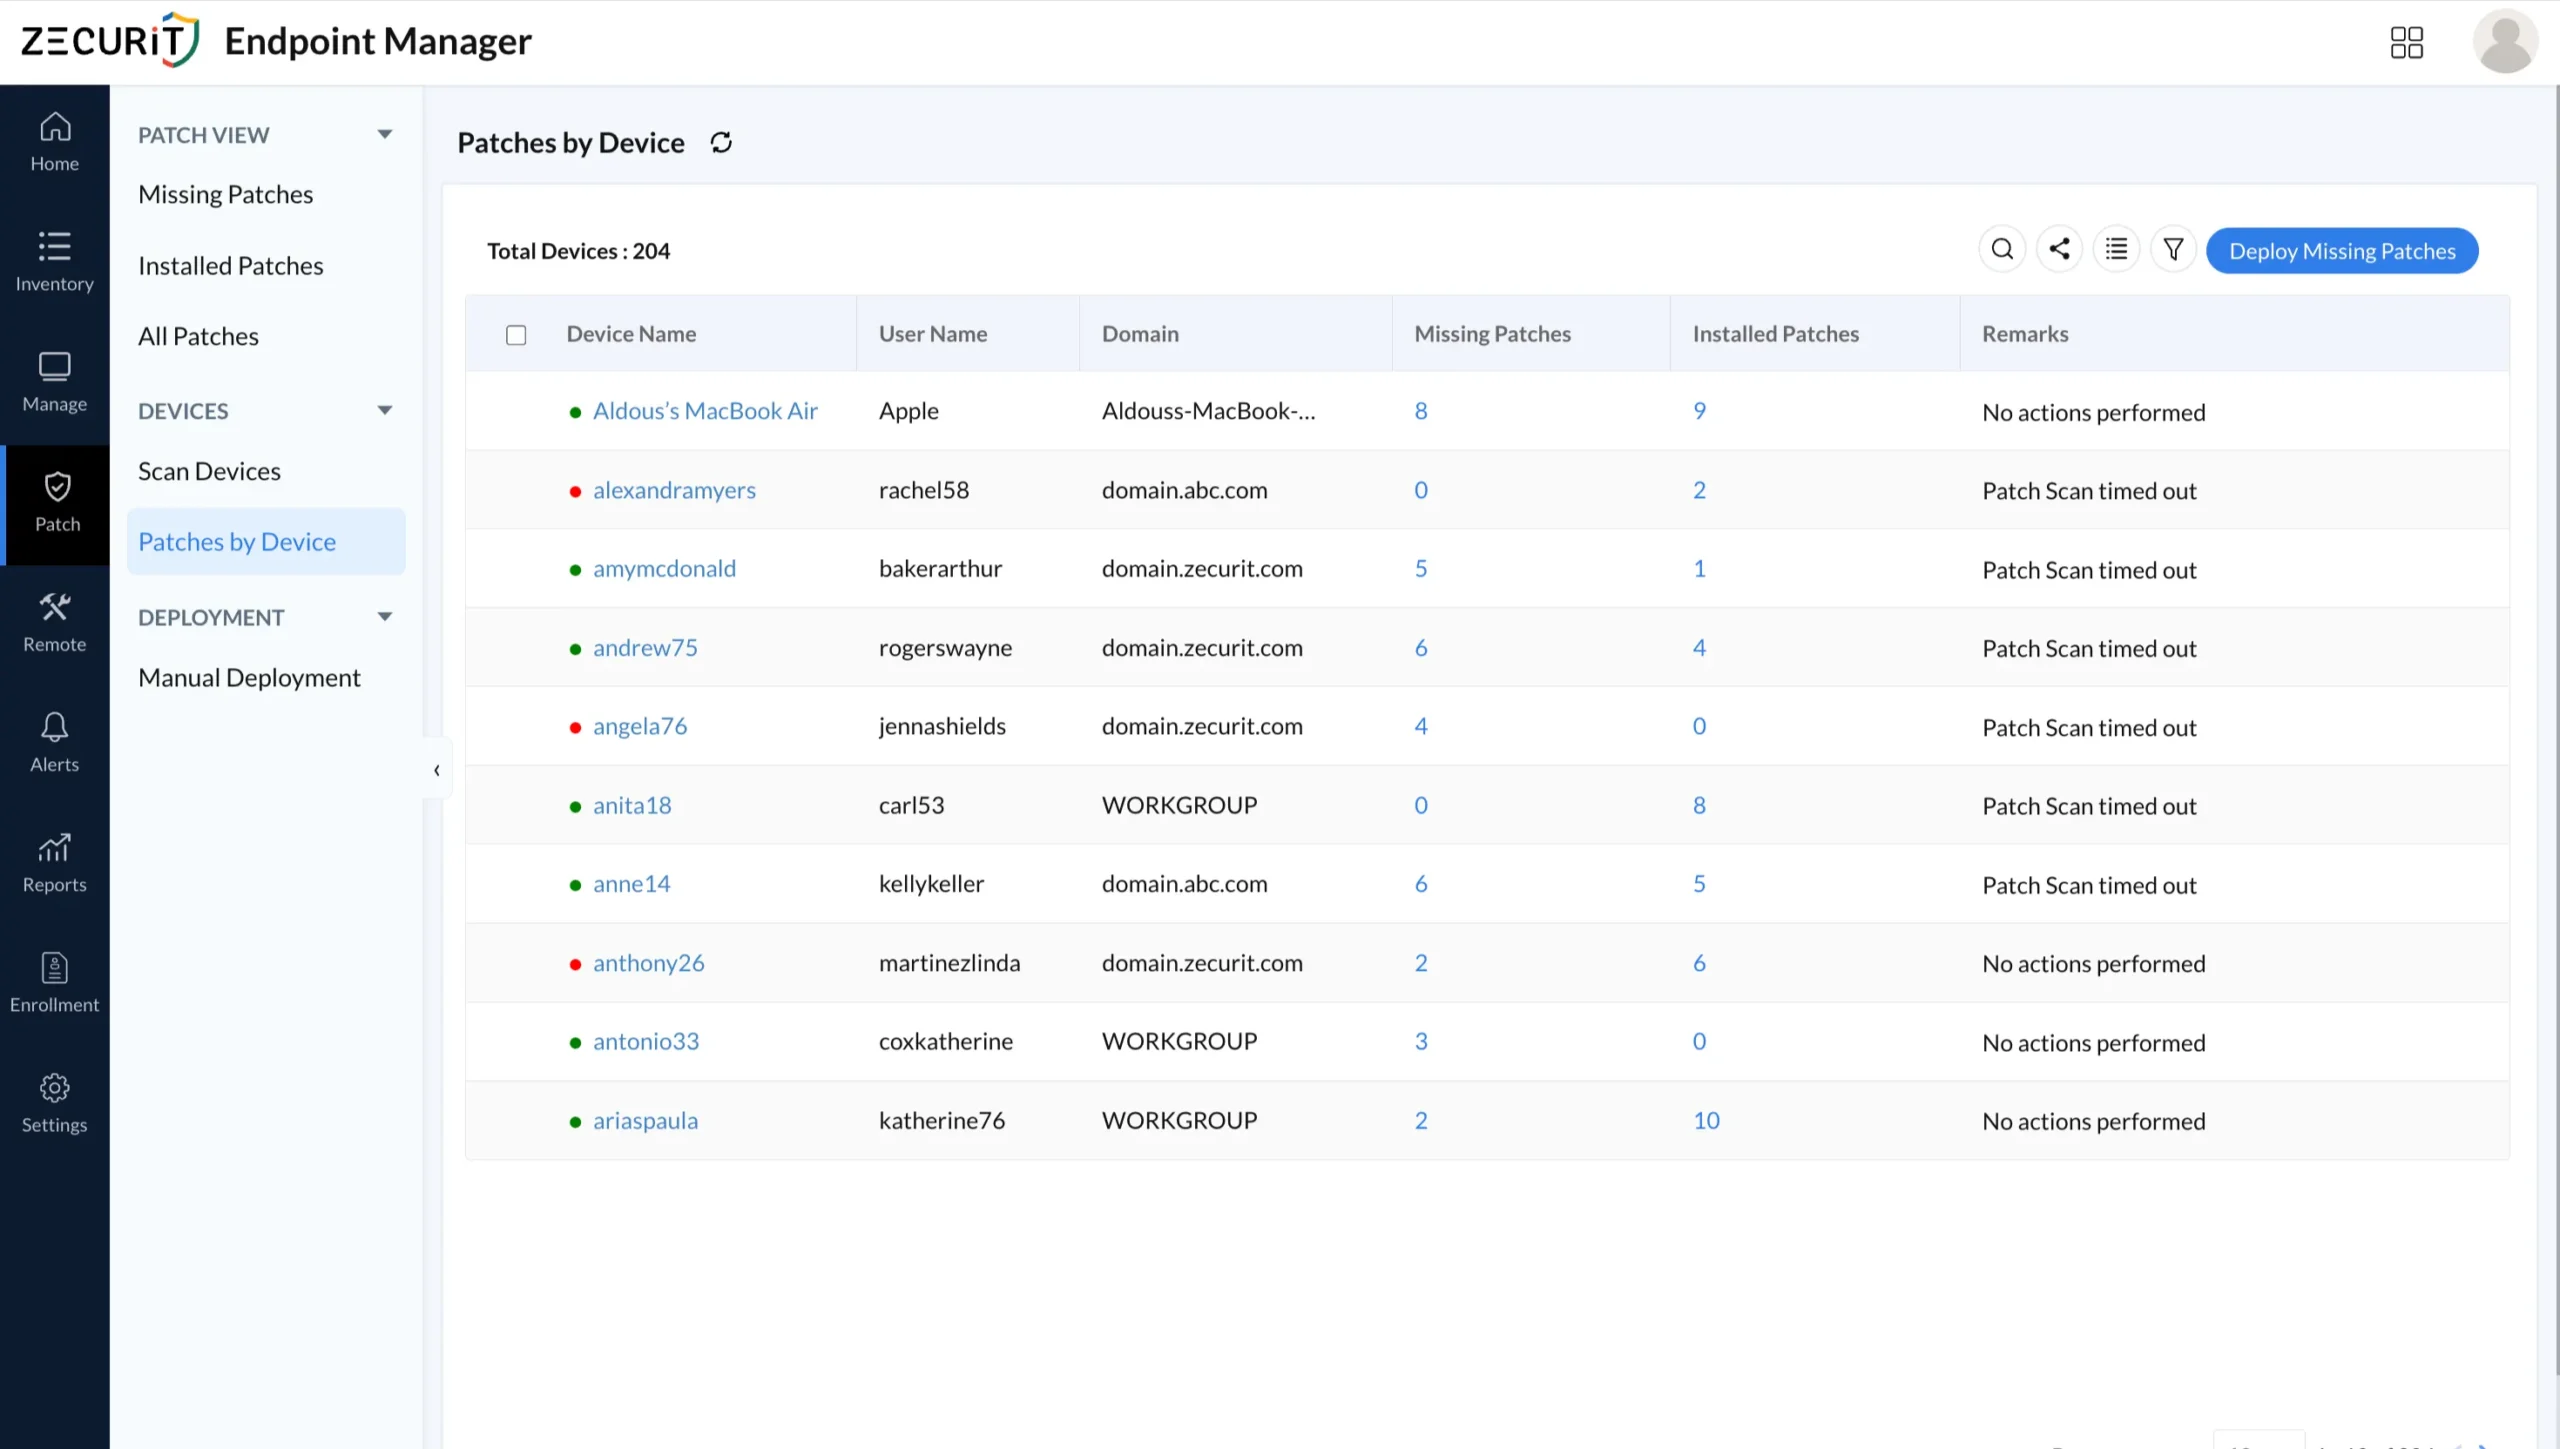Click the Device Name column header

click(x=631, y=334)
